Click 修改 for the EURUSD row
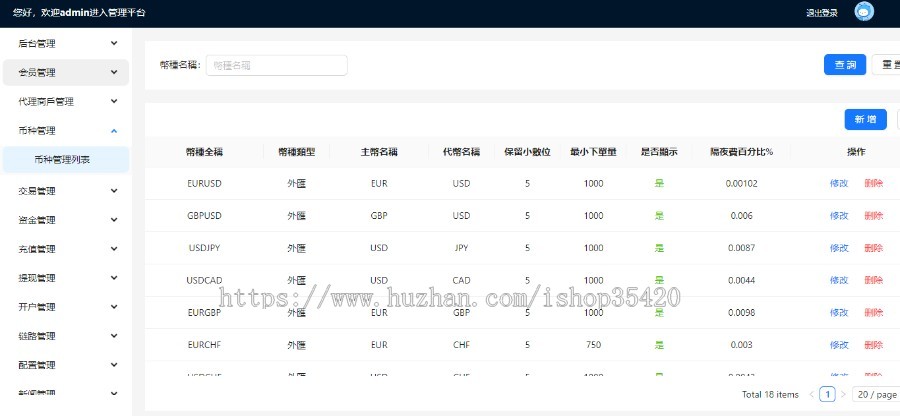 (x=839, y=184)
